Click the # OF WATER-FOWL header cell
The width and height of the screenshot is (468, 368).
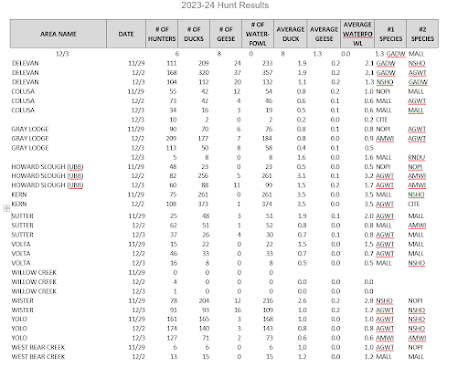coord(258,34)
